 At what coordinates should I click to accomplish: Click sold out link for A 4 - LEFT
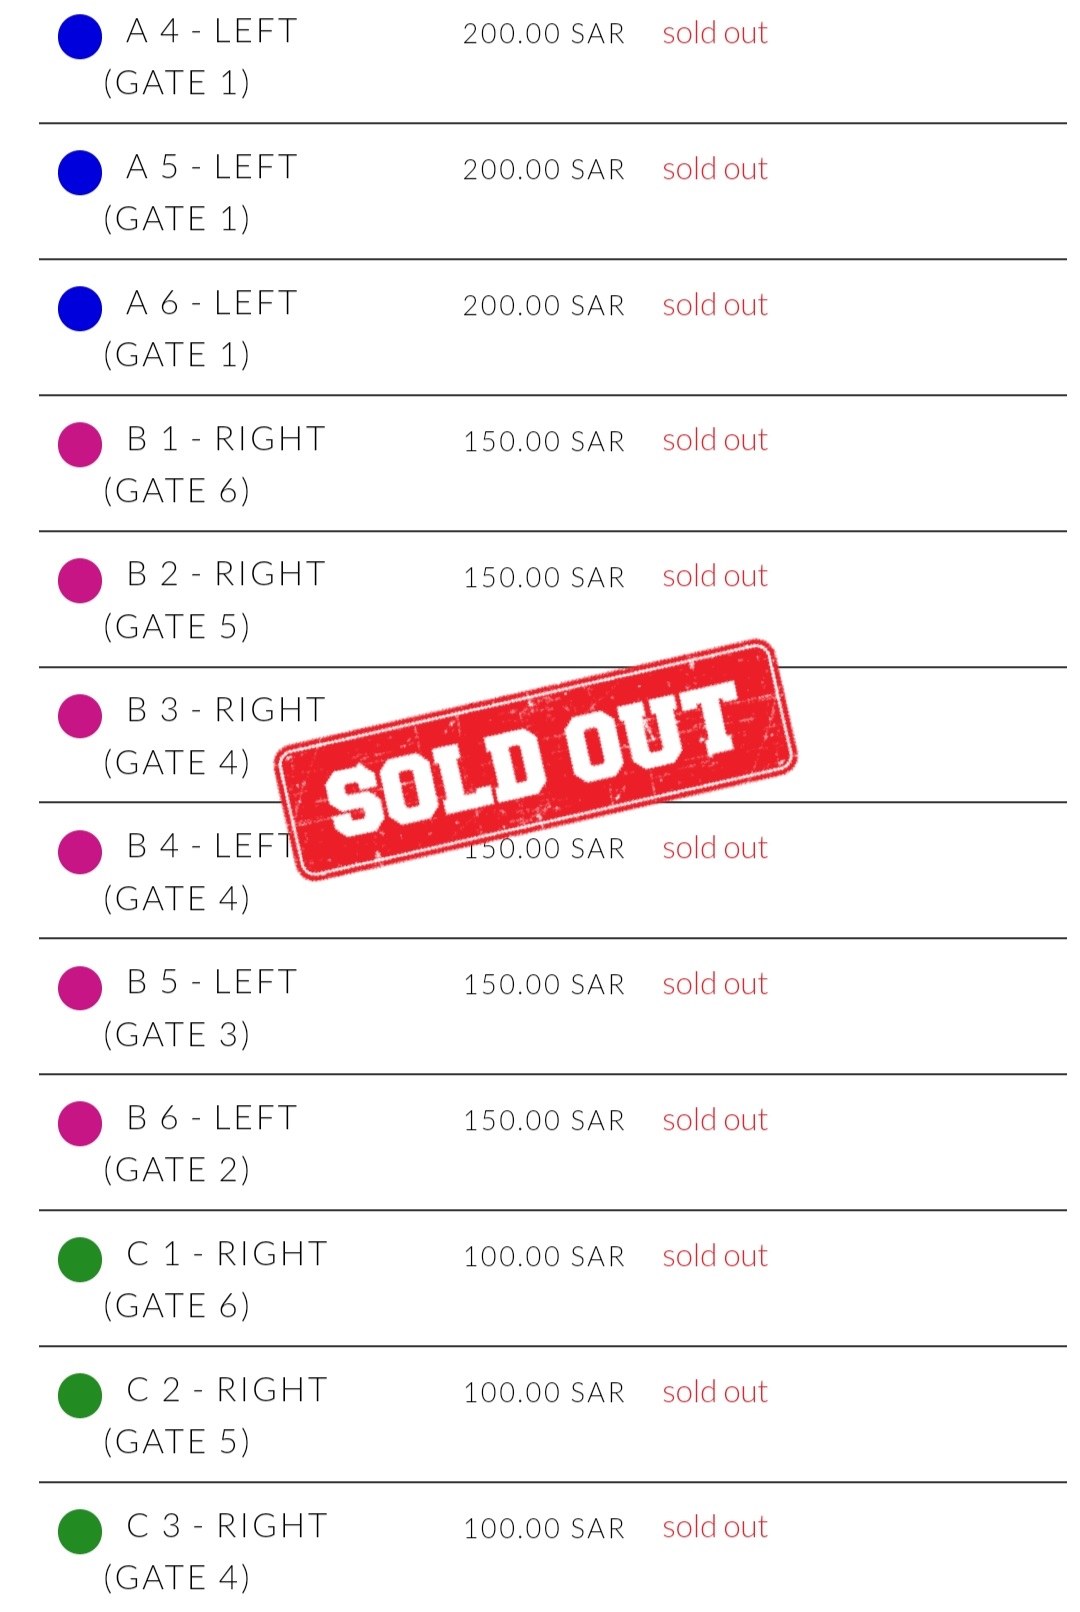point(715,33)
